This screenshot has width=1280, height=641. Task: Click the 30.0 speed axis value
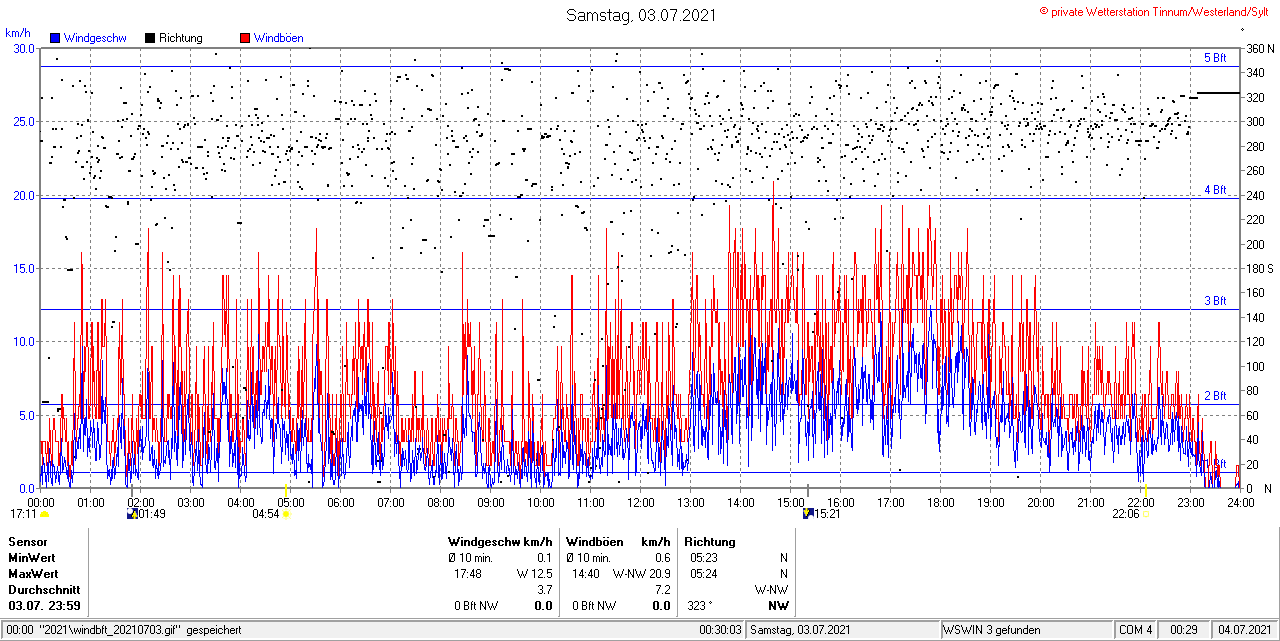pyautogui.click(x=22, y=48)
